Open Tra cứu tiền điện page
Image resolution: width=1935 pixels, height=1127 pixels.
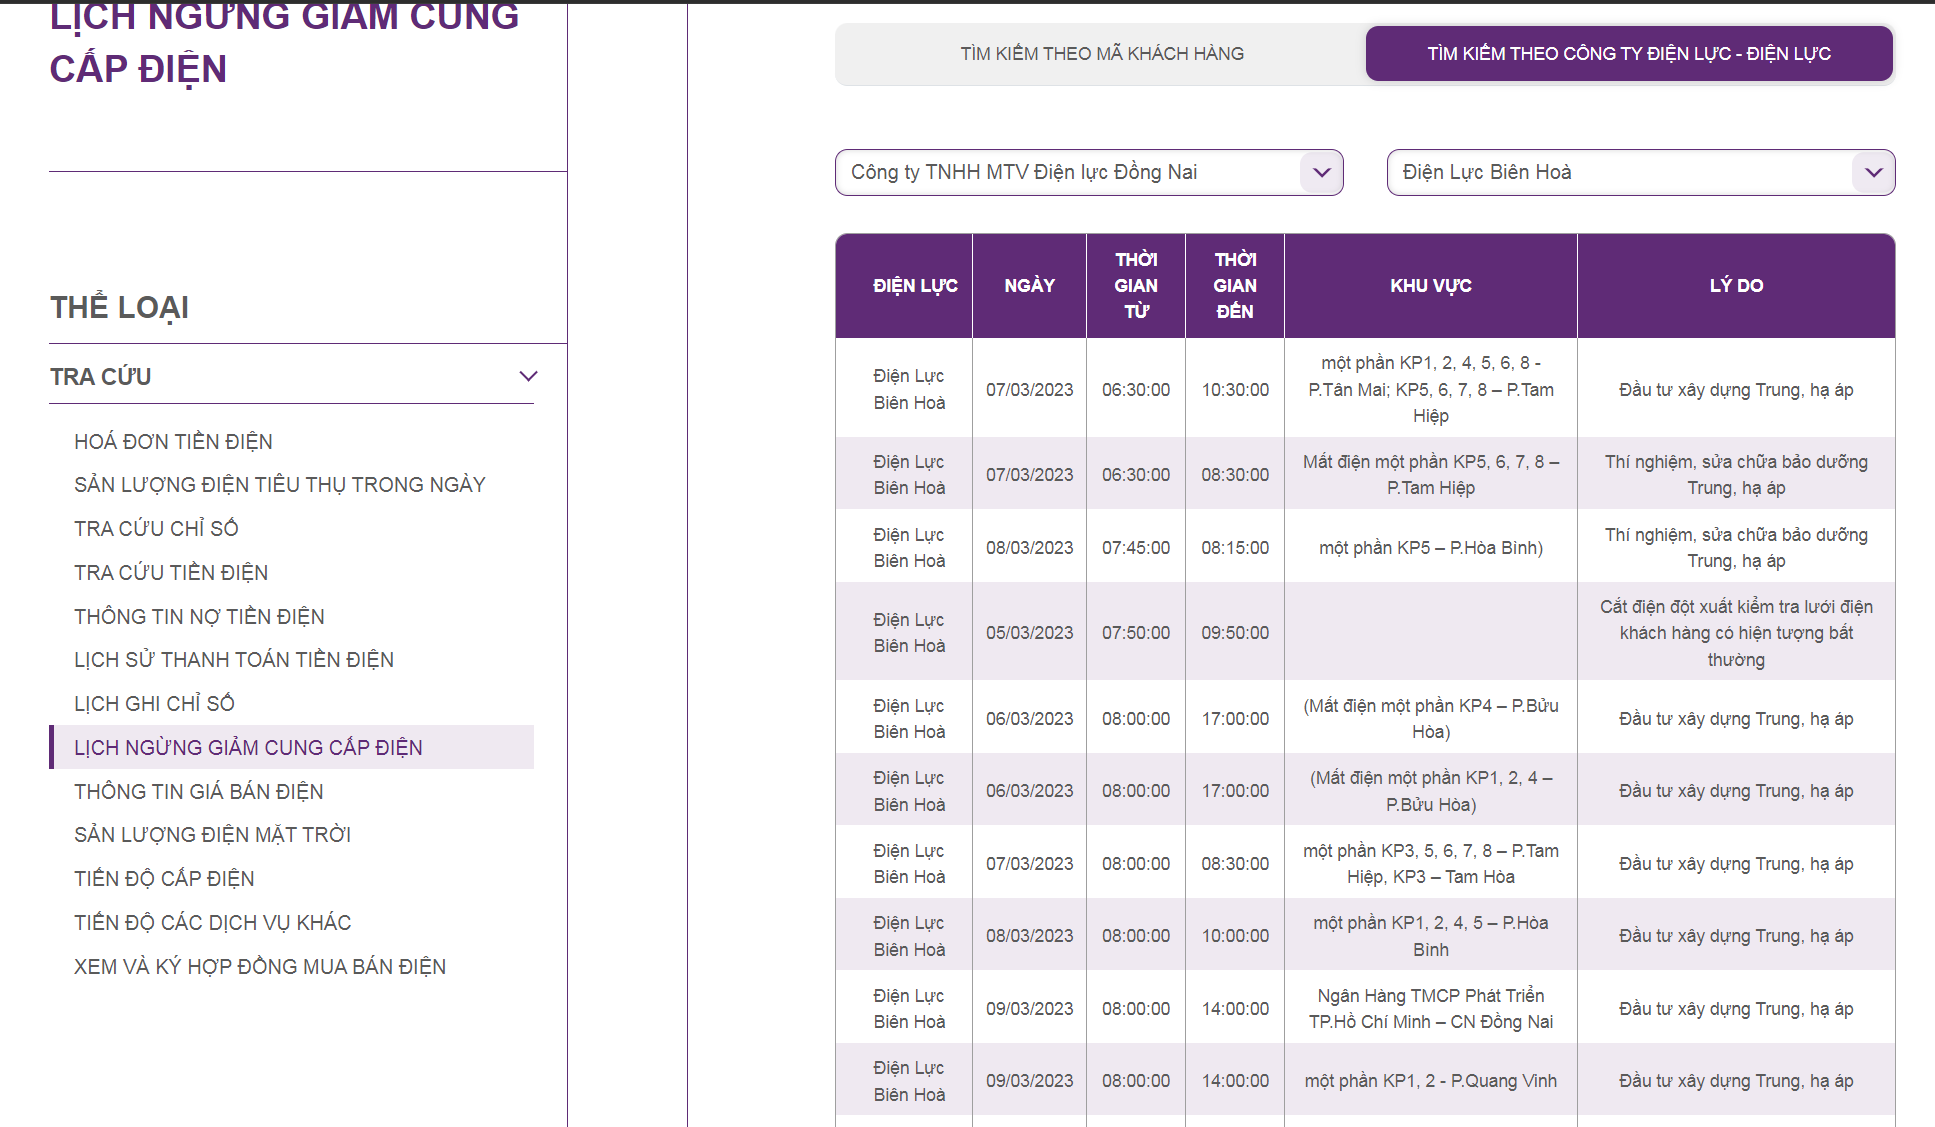tap(171, 572)
